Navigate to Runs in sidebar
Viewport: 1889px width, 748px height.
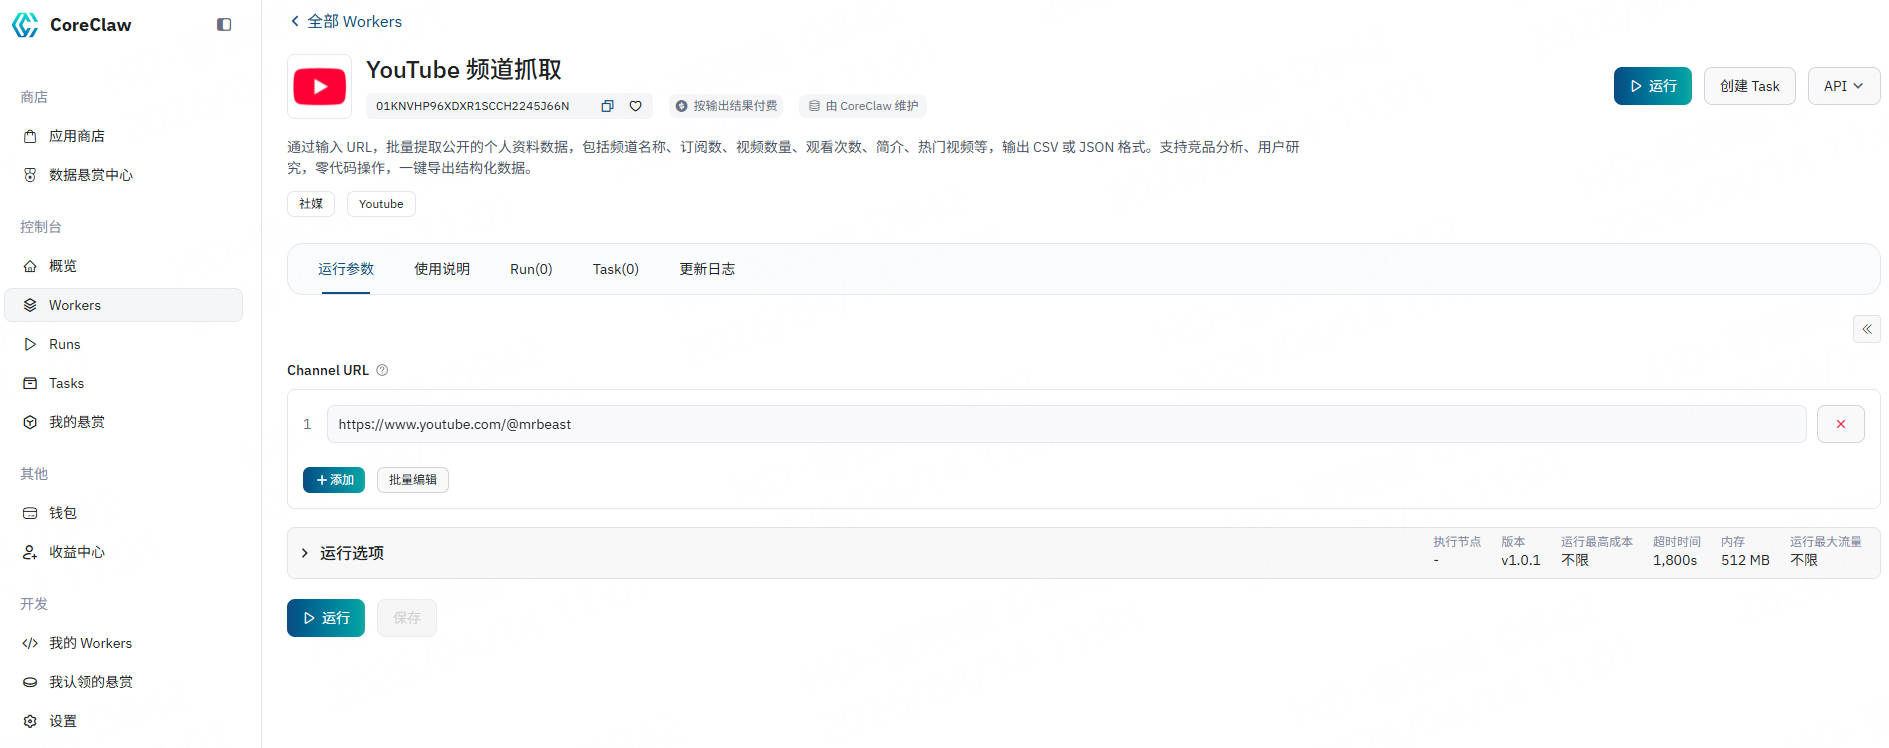[64, 344]
